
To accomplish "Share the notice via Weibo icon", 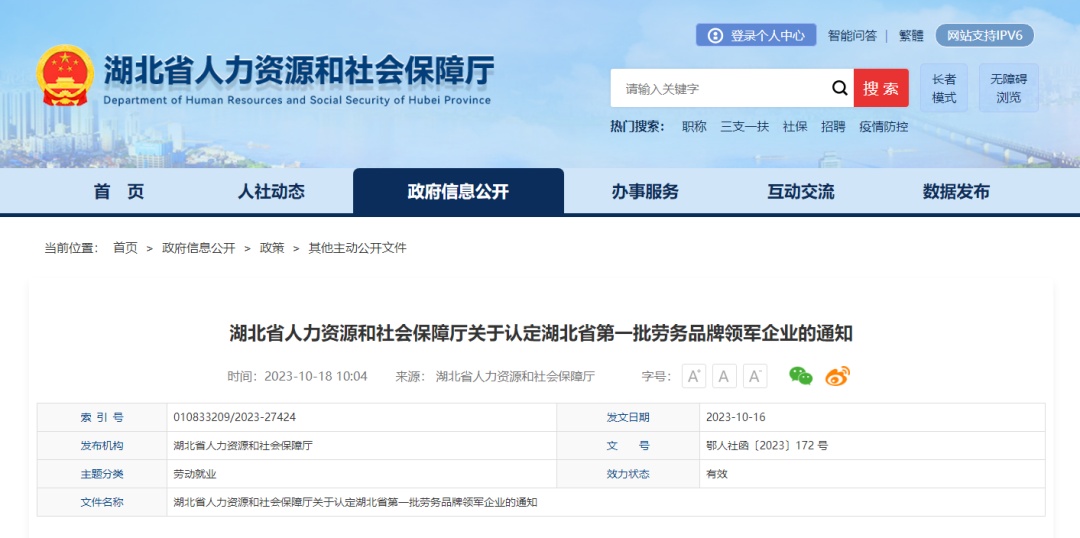I will (837, 376).
